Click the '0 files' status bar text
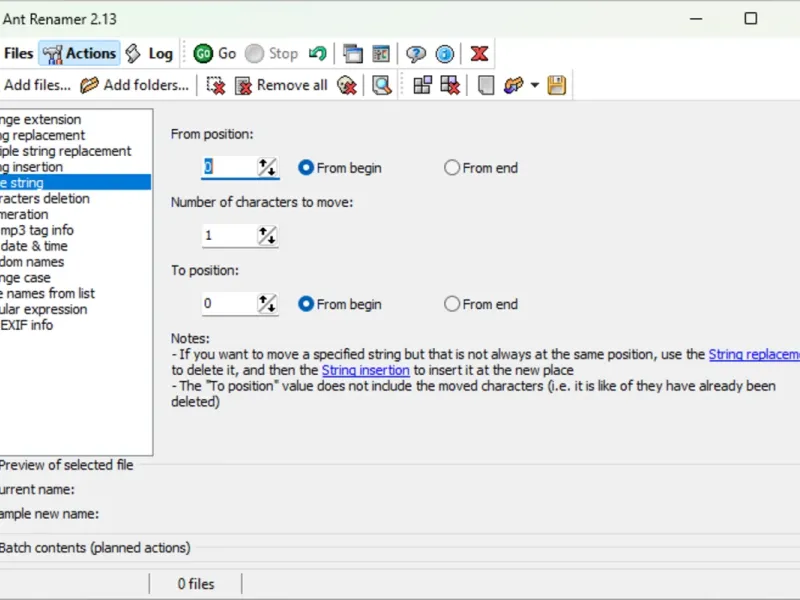 click(196, 584)
